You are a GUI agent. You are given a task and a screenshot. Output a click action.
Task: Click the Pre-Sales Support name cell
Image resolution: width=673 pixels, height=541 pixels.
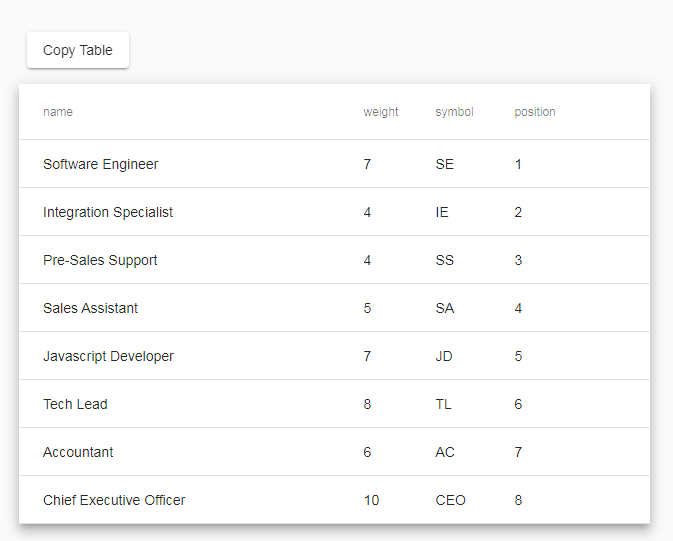pyautogui.click(x=100, y=260)
